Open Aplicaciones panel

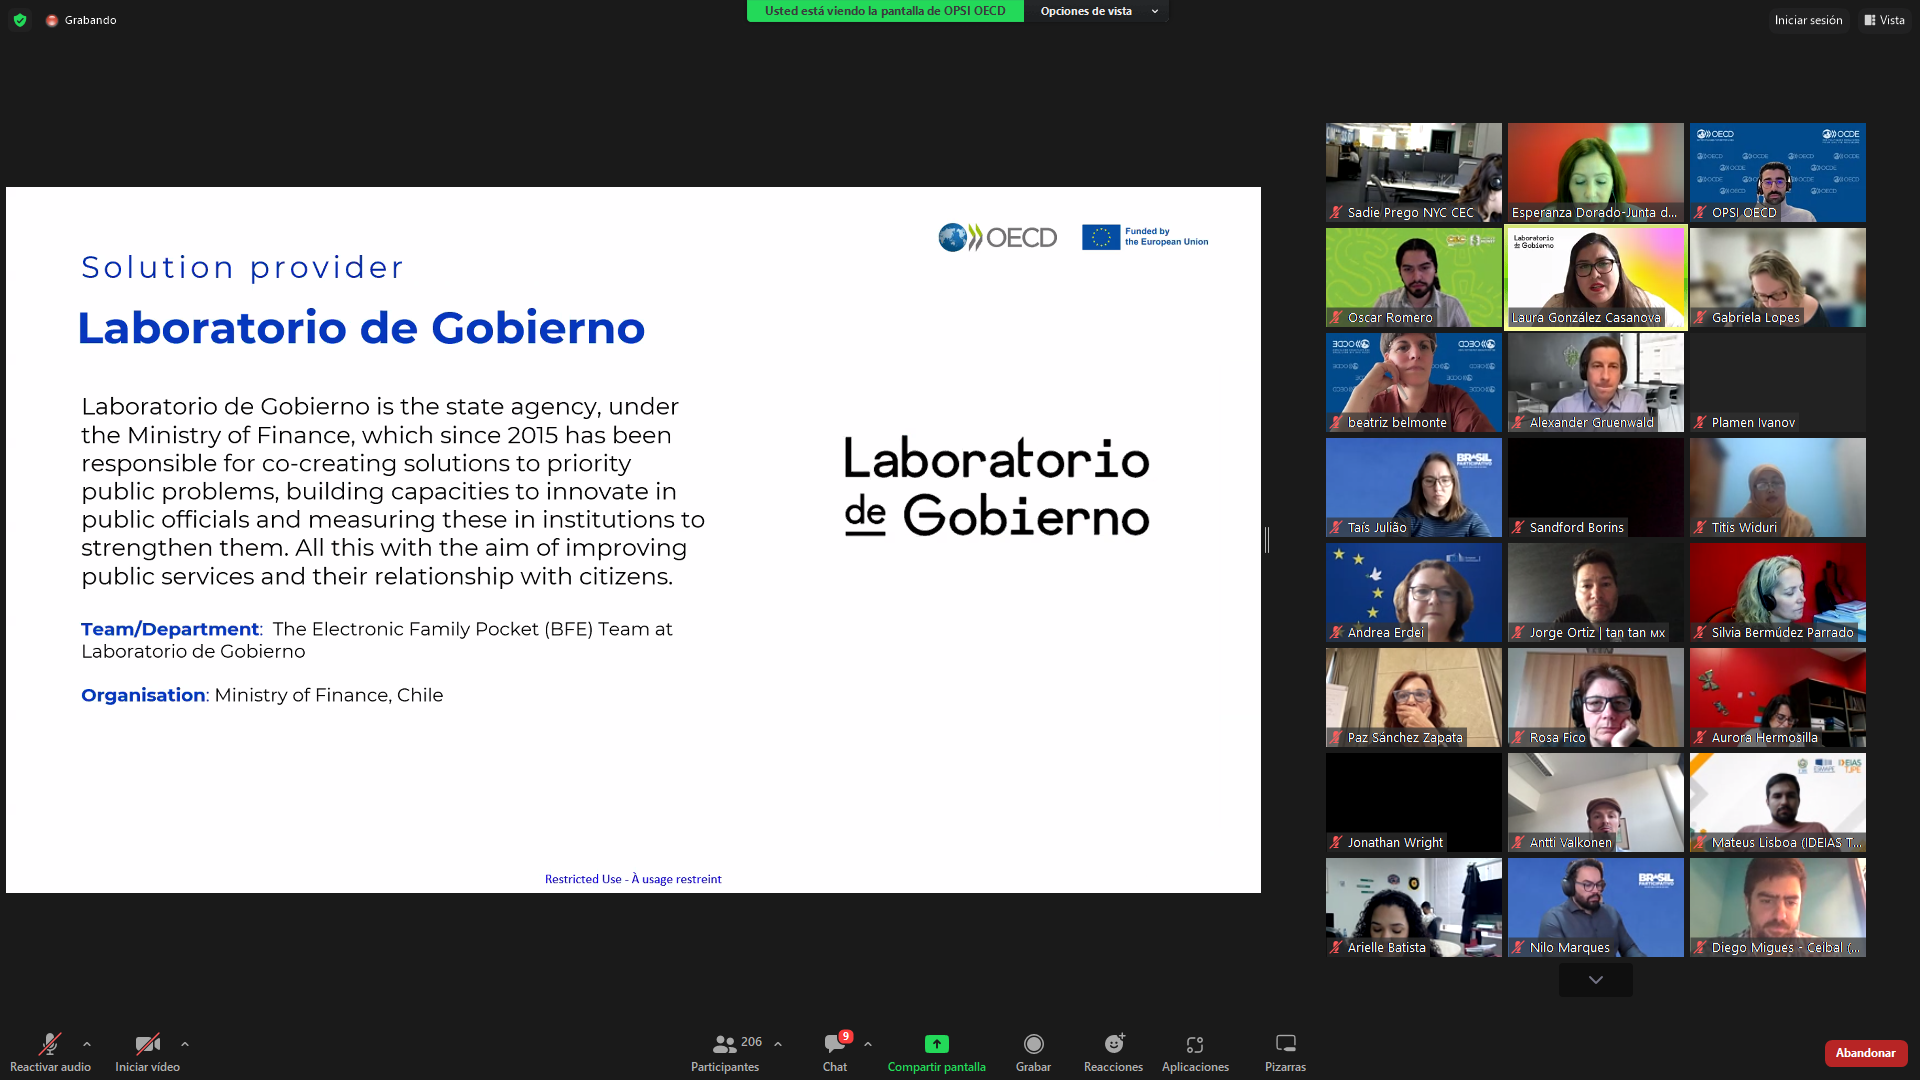[1195, 1052]
